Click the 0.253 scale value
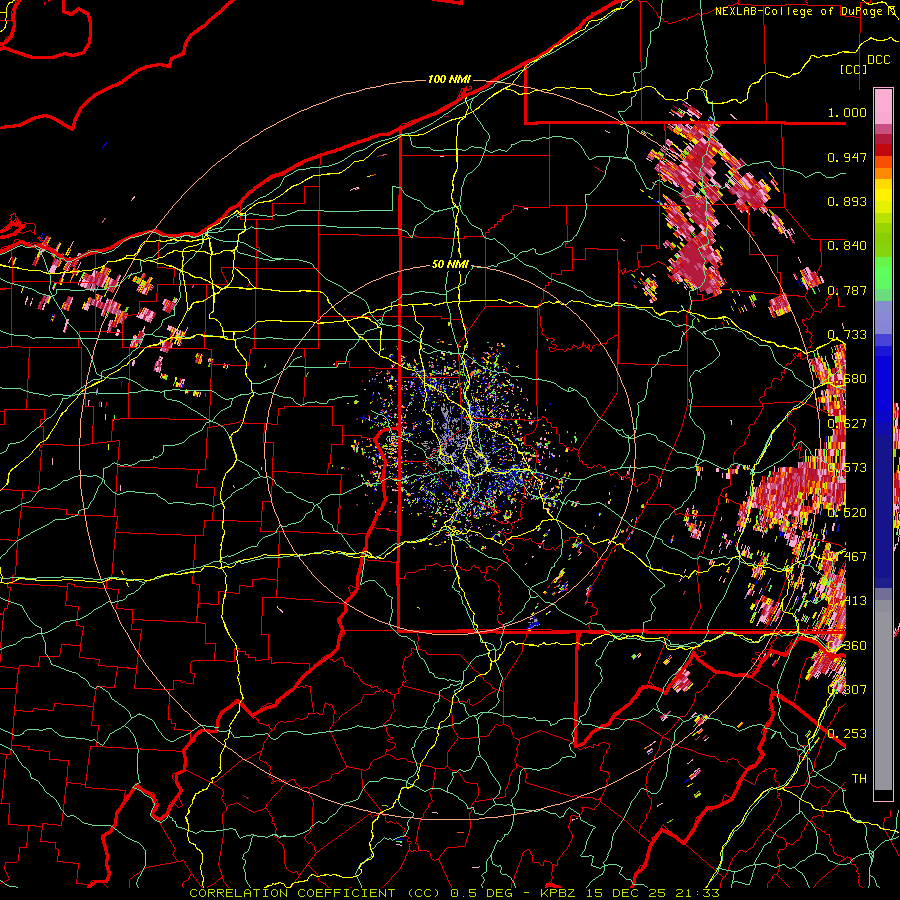 (847, 734)
